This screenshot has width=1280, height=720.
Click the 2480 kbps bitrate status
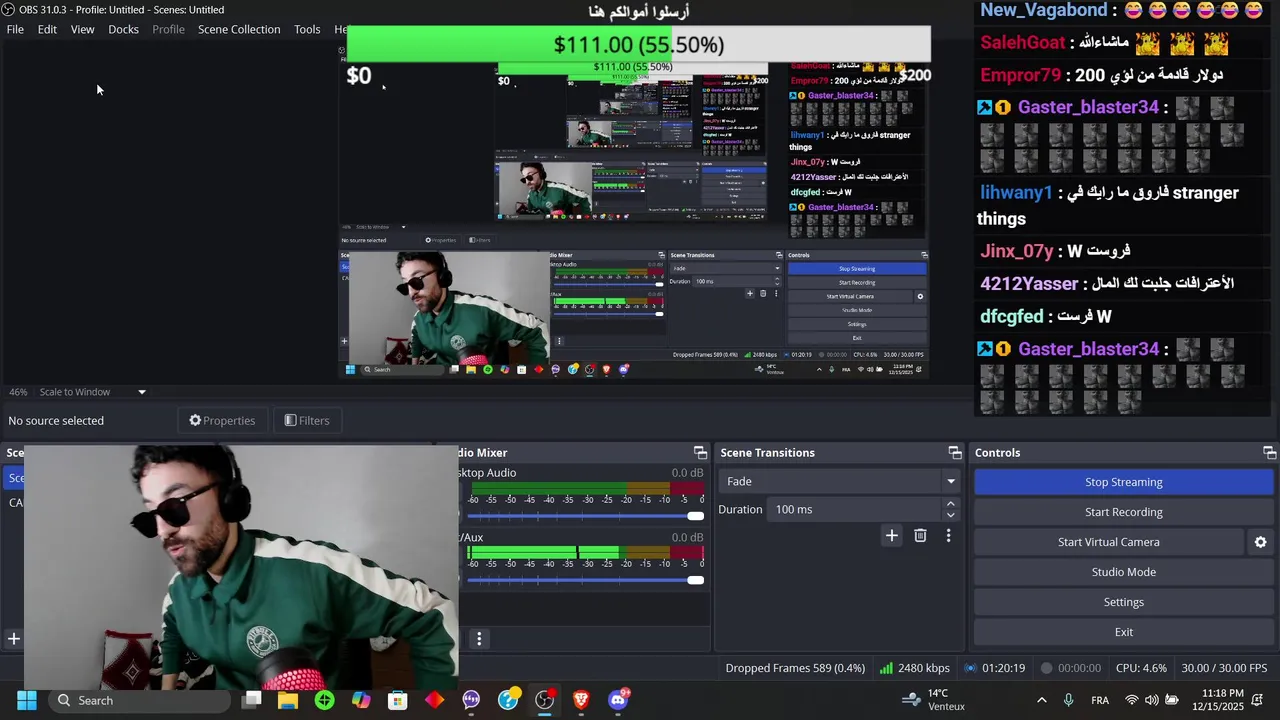(x=915, y=668)
